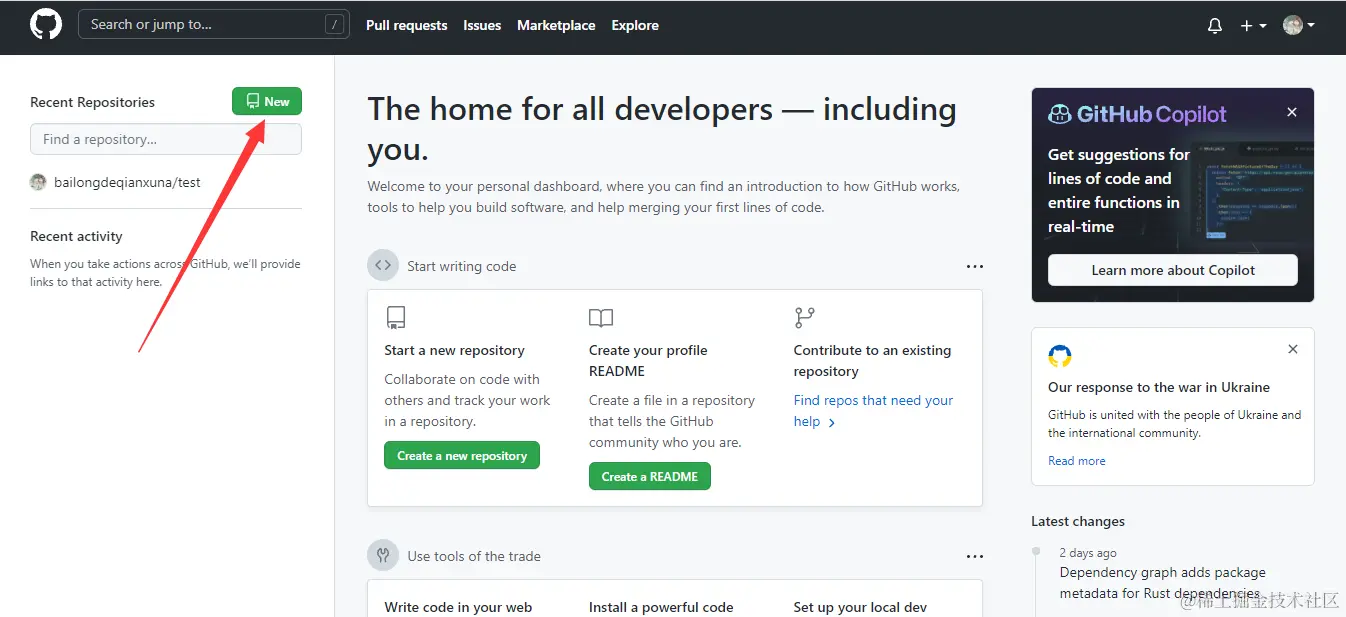Click the avatar next to bailongdeqianxuna/test
This screenshot has height=617, width=1346.
click(x=38, y=182)
